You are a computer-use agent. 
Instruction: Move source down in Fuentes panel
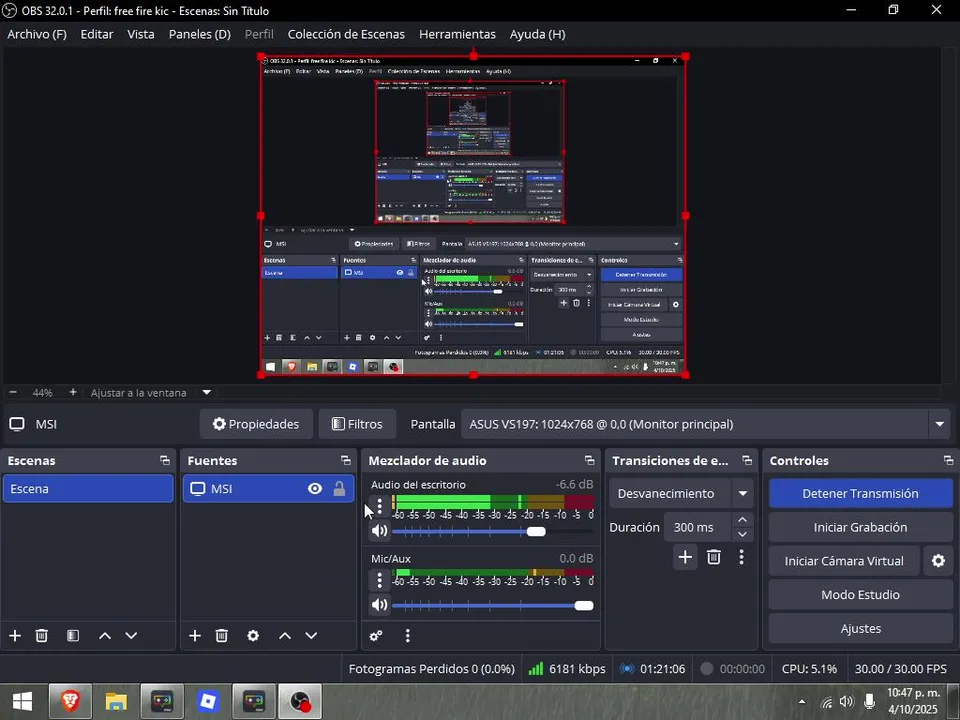pos(311,636)
